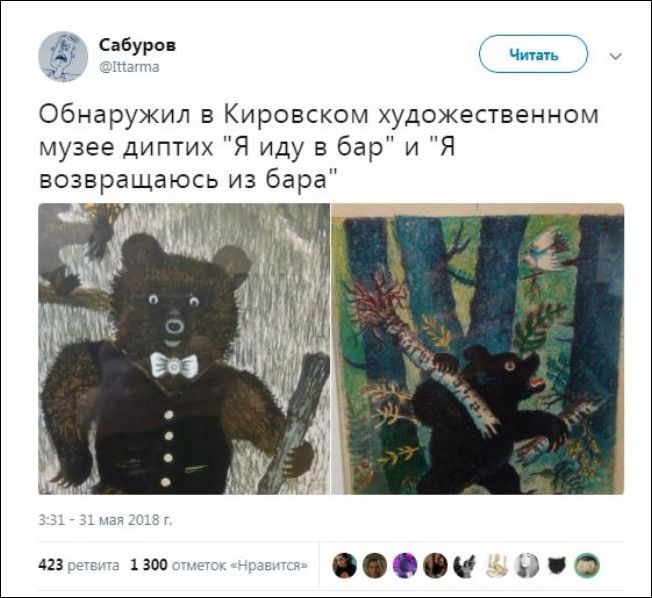Open the last green-background avatar
This screenshot has height=598, width=652.
point(587,566)
